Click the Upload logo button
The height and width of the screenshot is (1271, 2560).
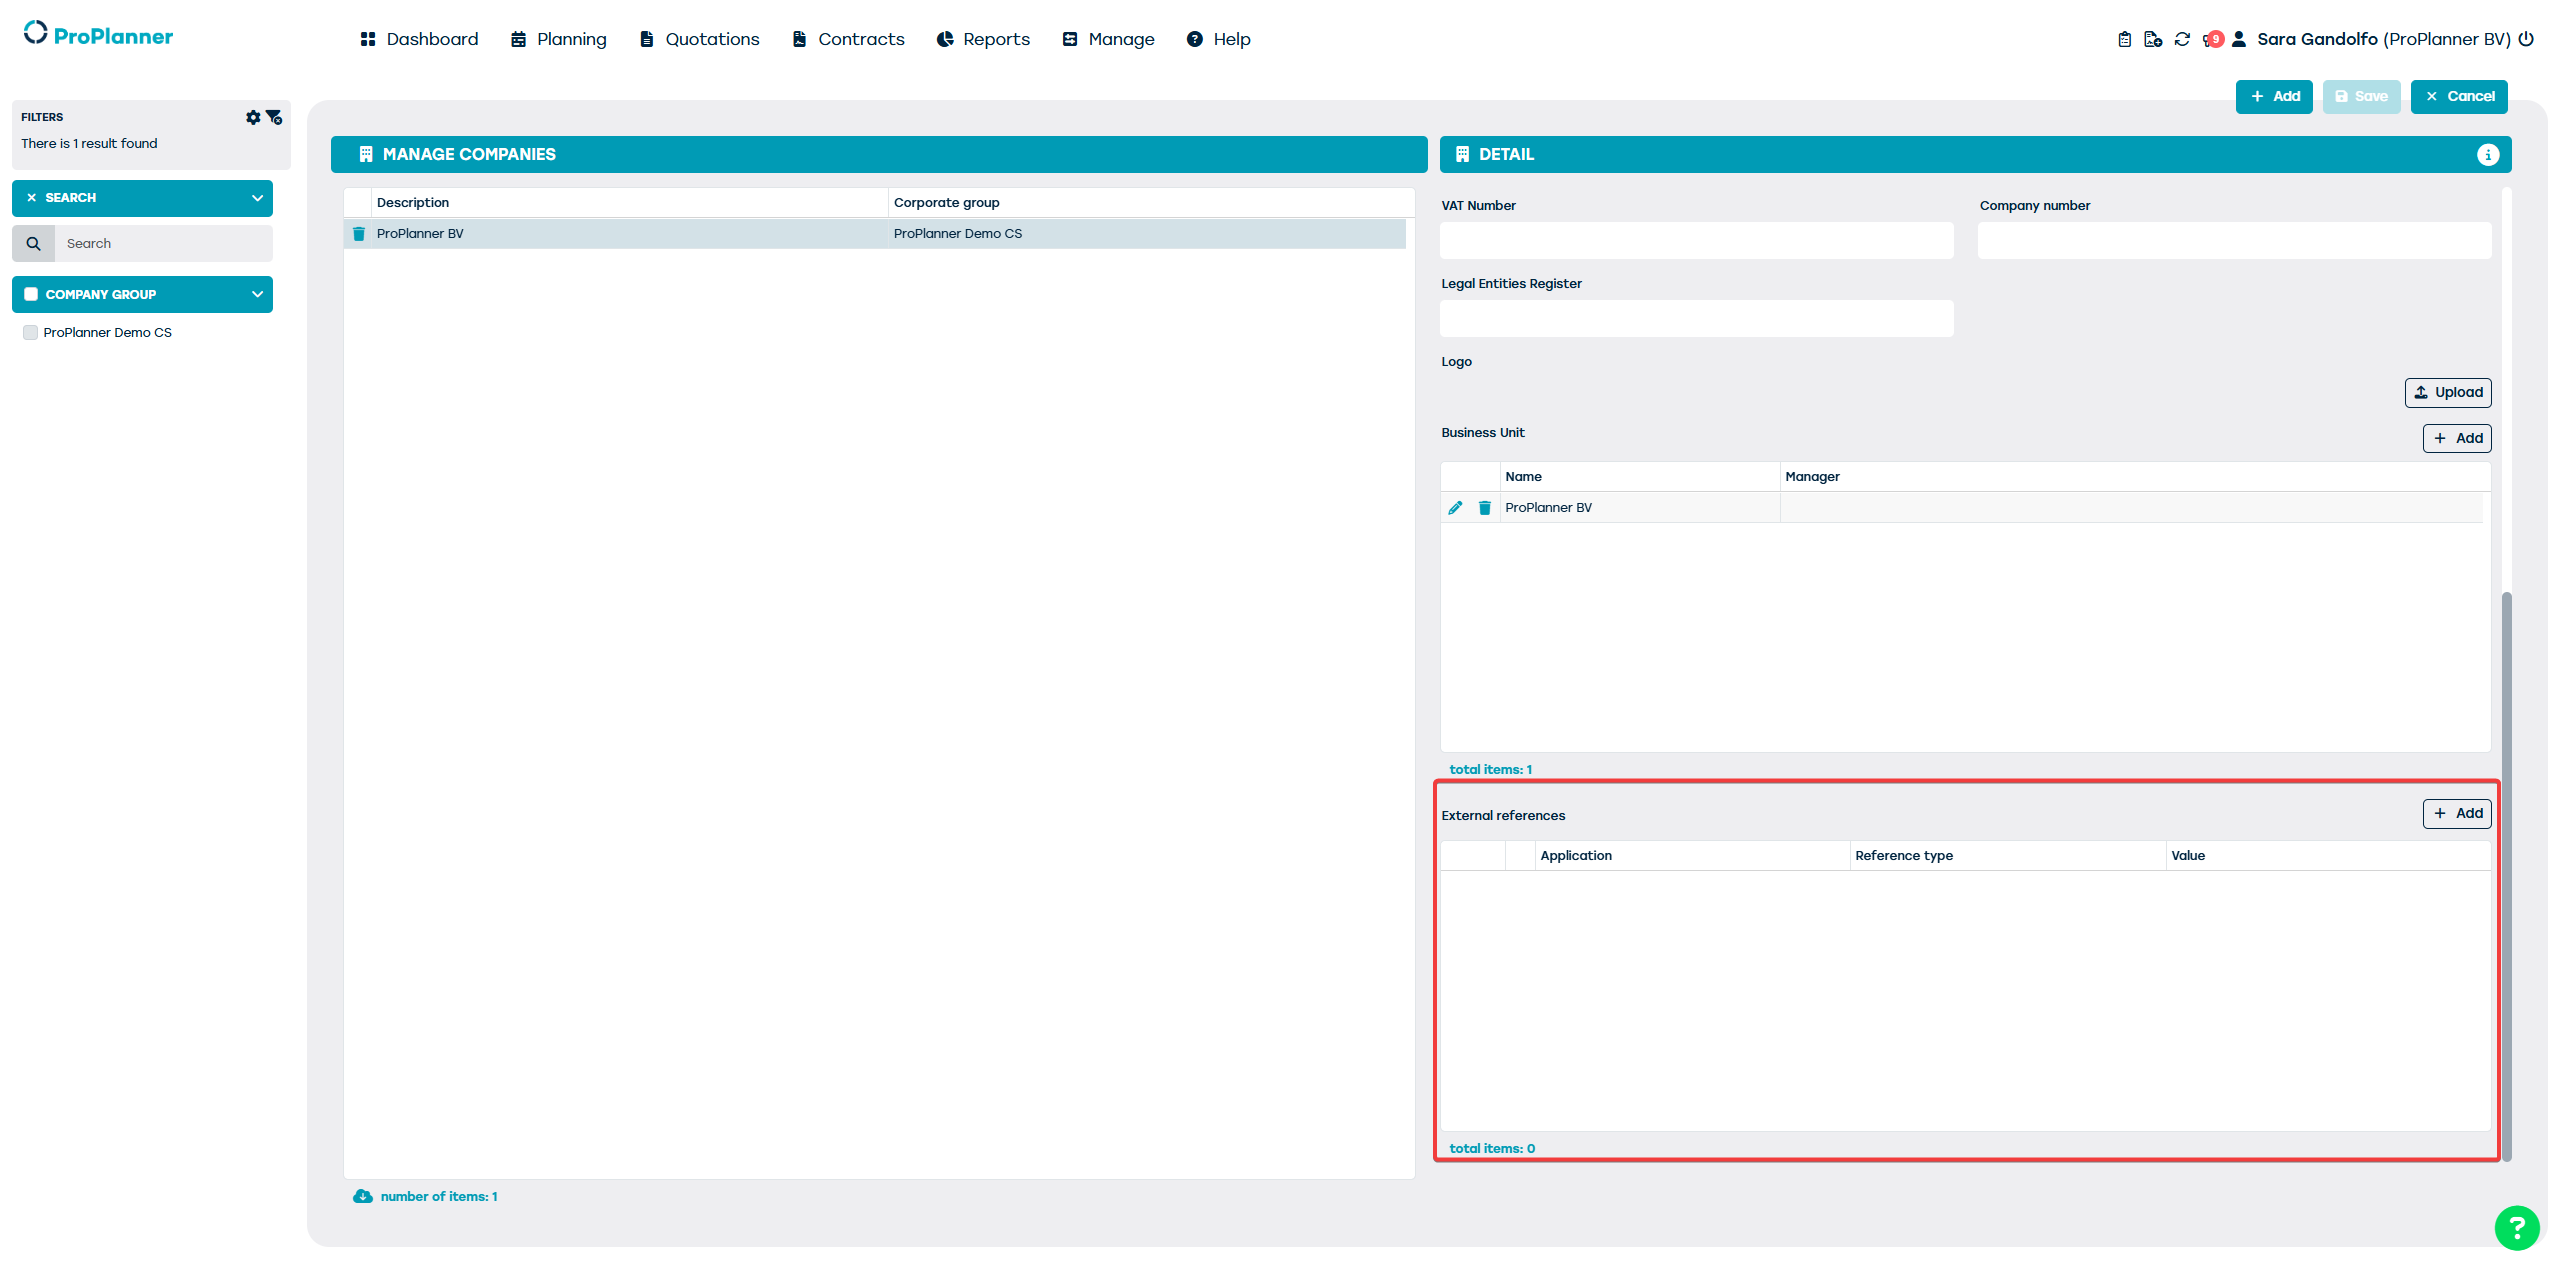click(2447, 392)
